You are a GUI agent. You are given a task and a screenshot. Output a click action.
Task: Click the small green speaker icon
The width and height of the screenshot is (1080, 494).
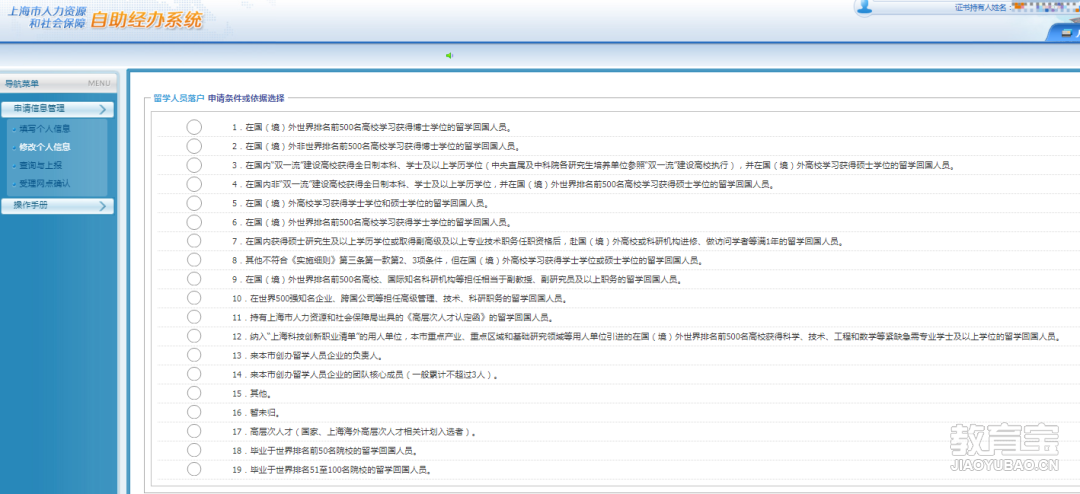450,55
